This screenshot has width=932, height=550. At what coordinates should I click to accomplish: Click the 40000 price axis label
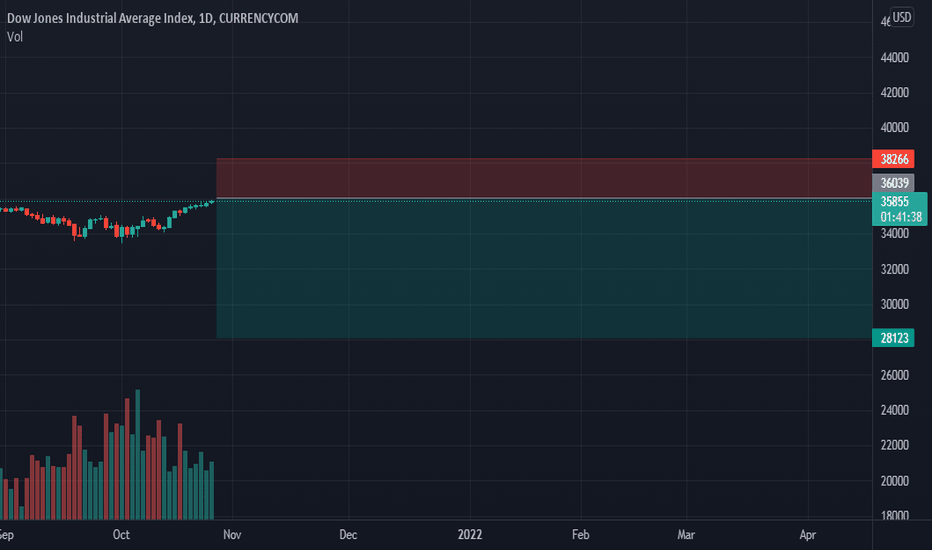(895, 127)
